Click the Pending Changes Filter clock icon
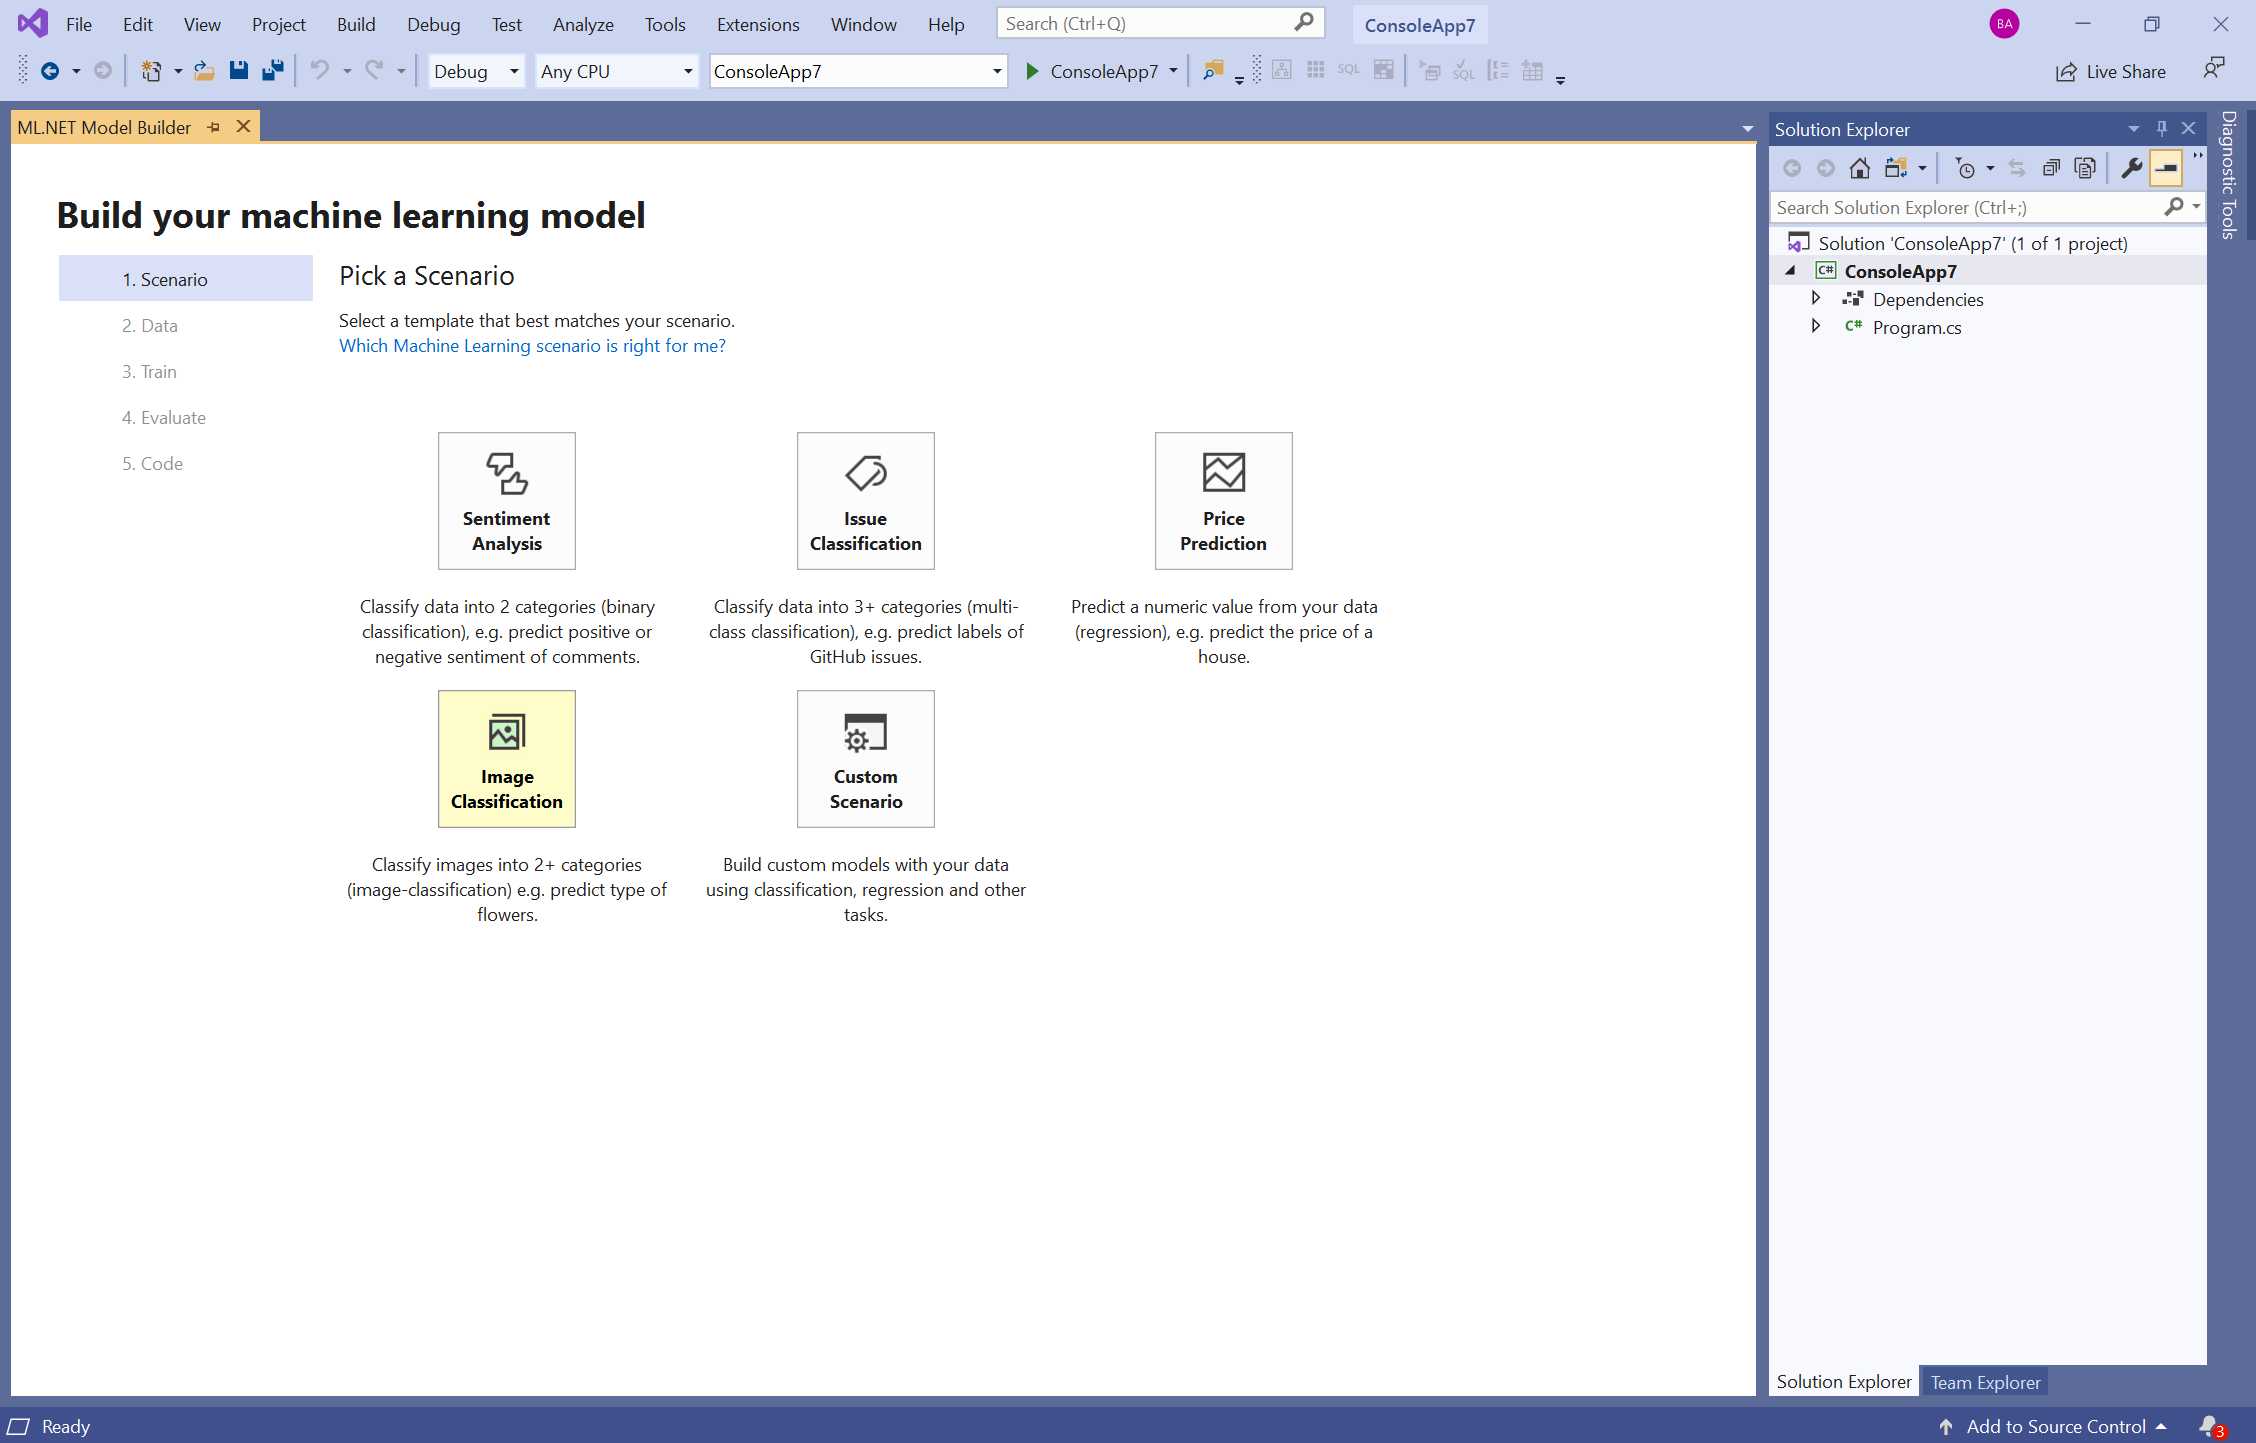Viewport: 2256px width, 1443px height. point(1965,168)
